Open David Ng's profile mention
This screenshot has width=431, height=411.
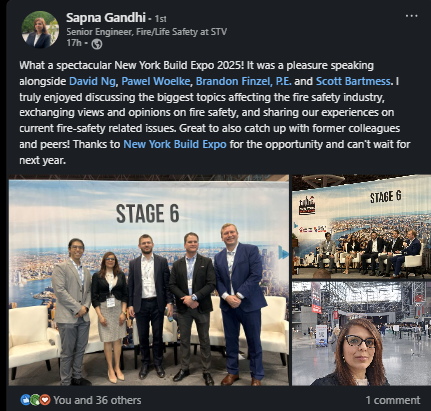[92, 81]
